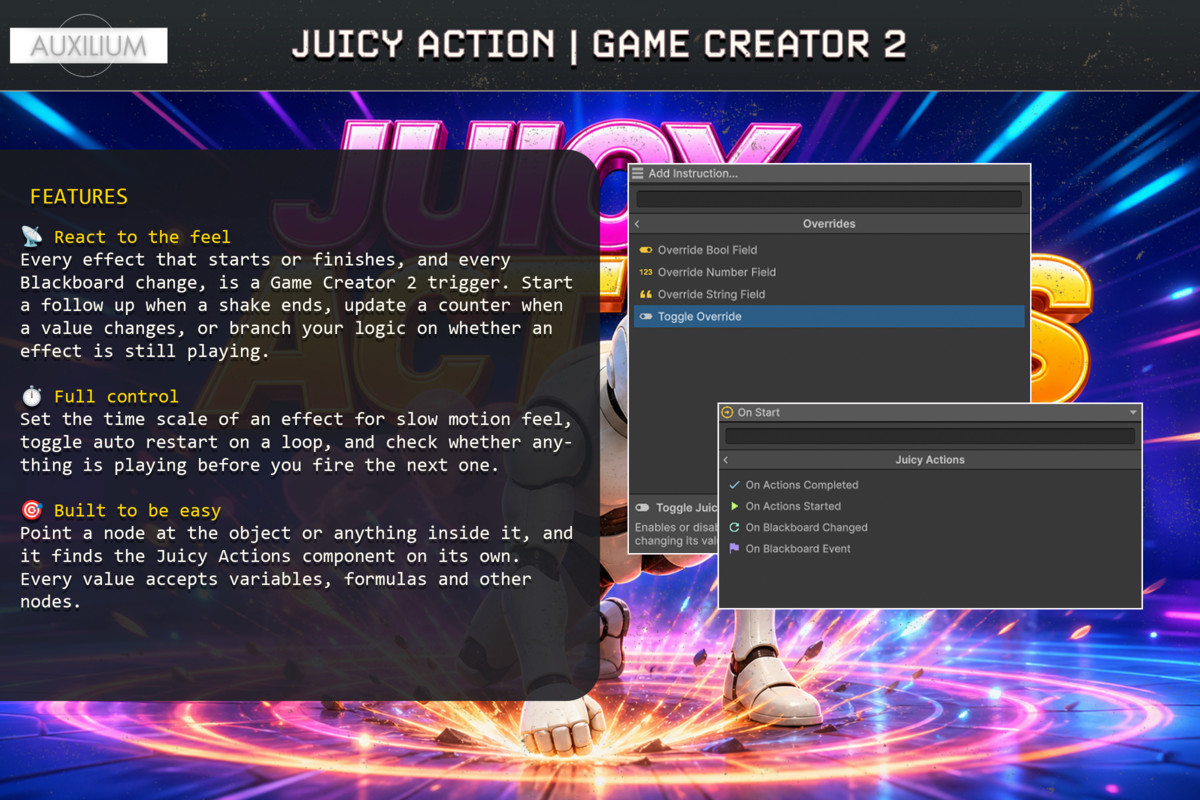Select the Override Bool Field instruction
This screenshot has height=800, width=1200.
tap(829, 250)
